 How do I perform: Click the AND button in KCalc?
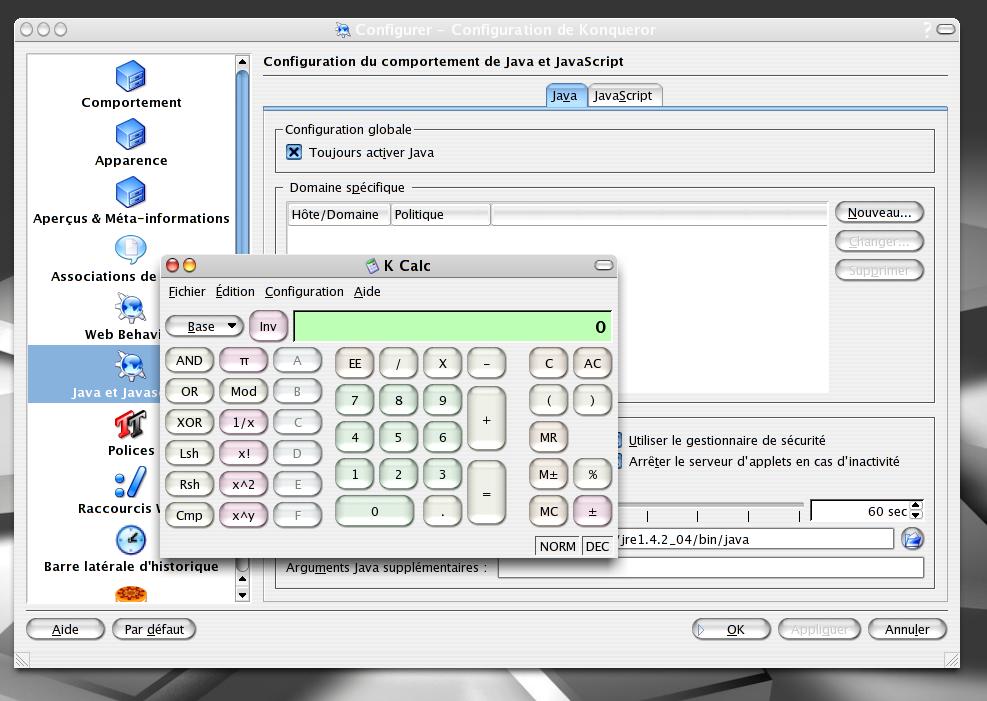coord(189,361)
